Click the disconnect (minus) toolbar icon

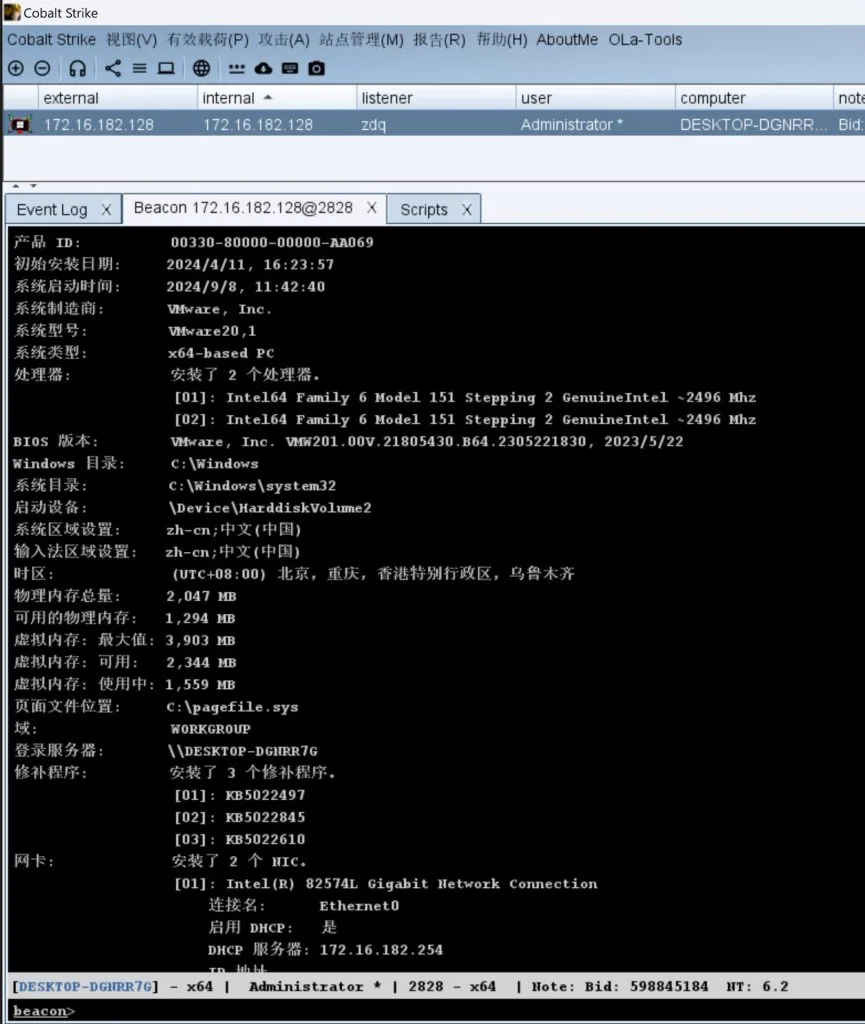pos(42,68)
